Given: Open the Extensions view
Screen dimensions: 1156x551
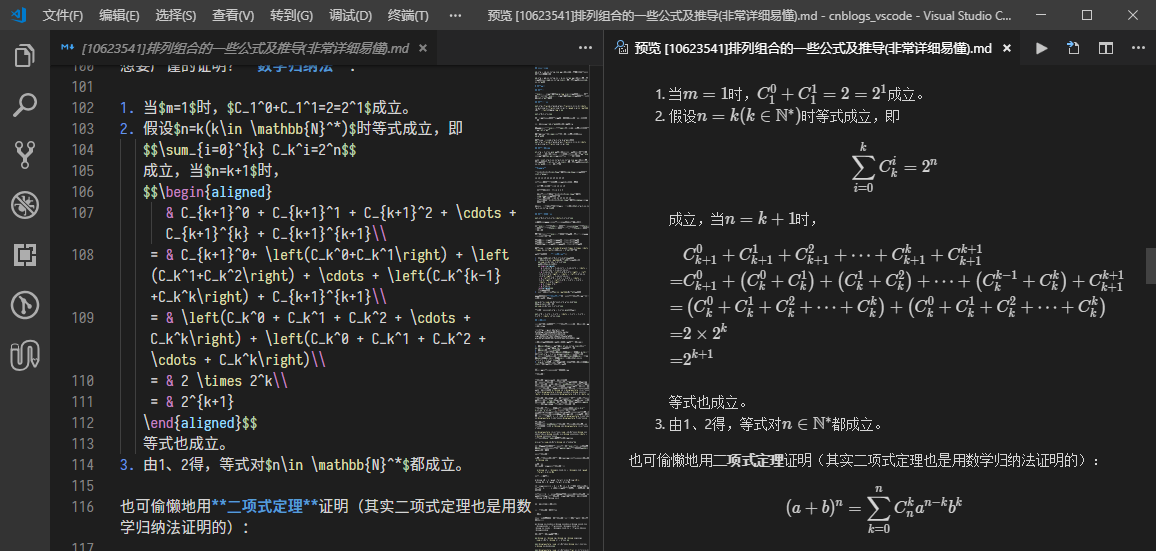Looking at the screenshot, I should click(x=25, y=255).
